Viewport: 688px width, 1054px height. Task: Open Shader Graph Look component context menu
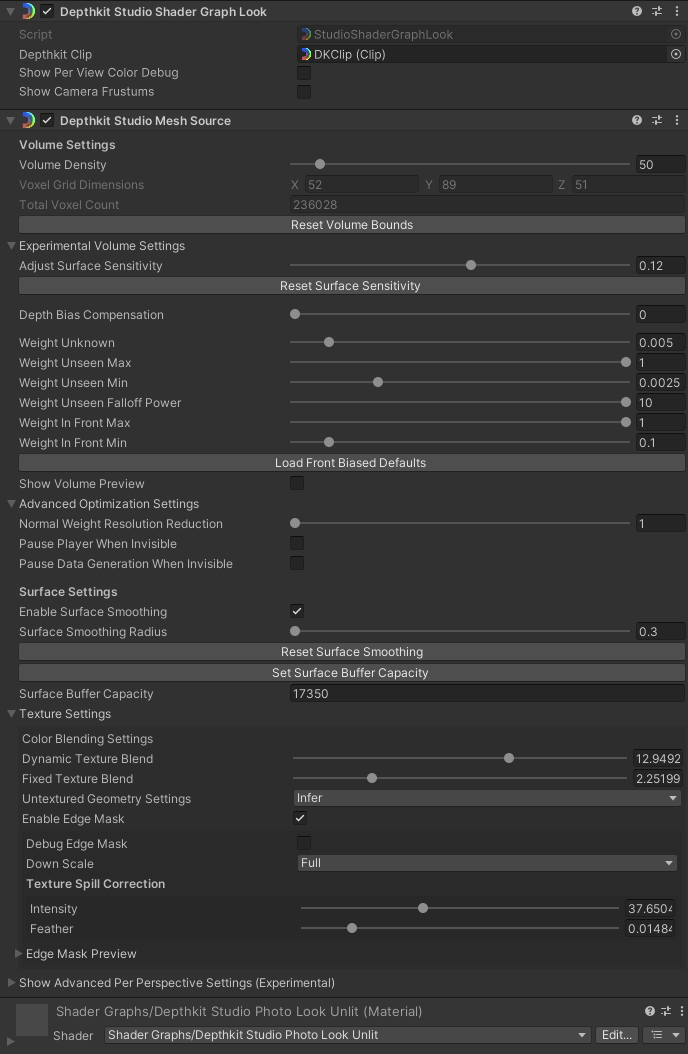(x=676, y=11)
